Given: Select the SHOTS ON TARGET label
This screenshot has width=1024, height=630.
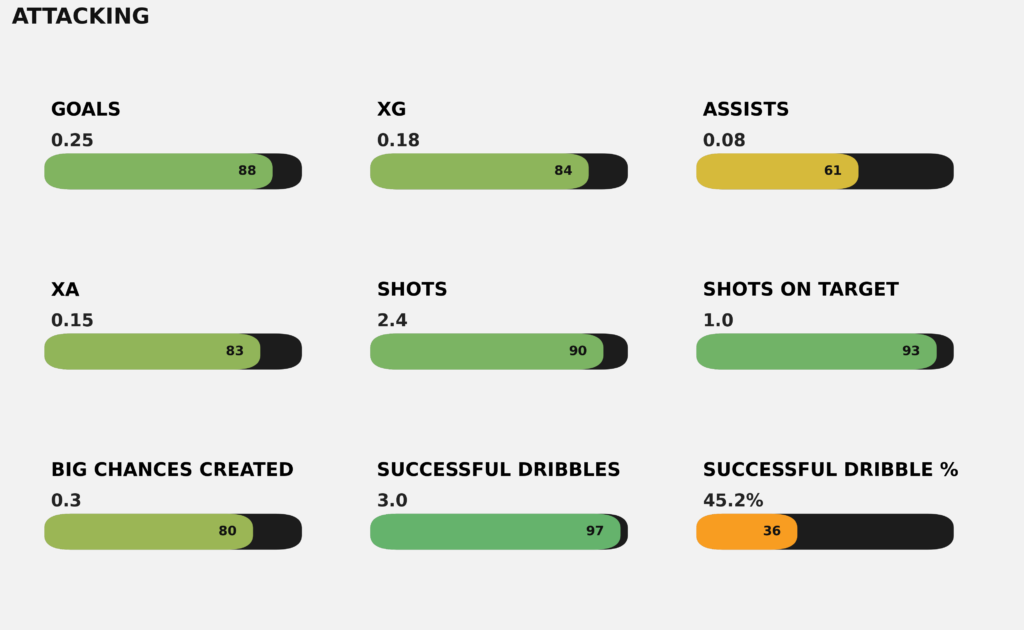Looking at the screenshot, I should [801, 290].
